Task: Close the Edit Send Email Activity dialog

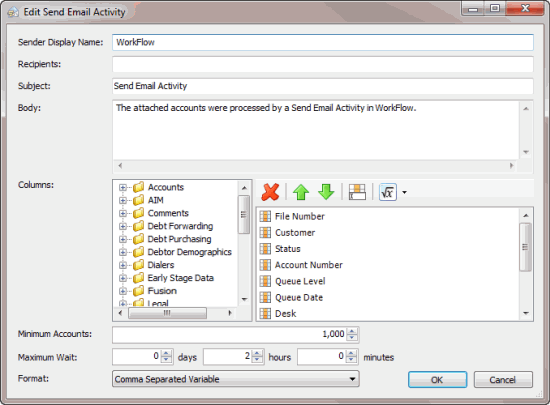Action: 525,8
